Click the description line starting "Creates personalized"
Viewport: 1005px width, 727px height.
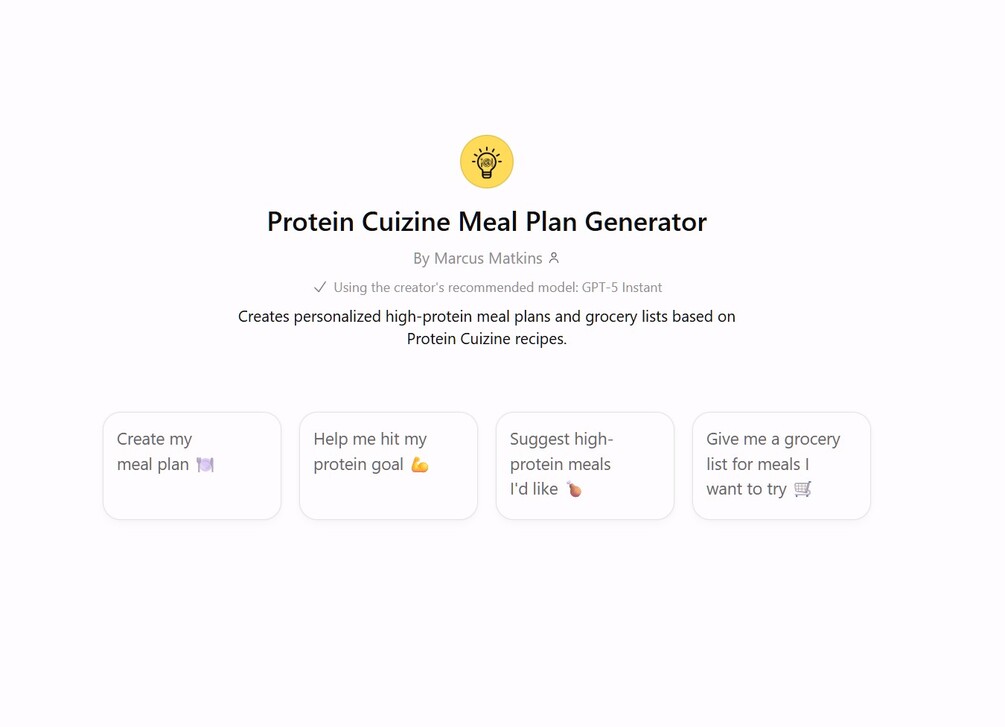[x=487, y=316]
